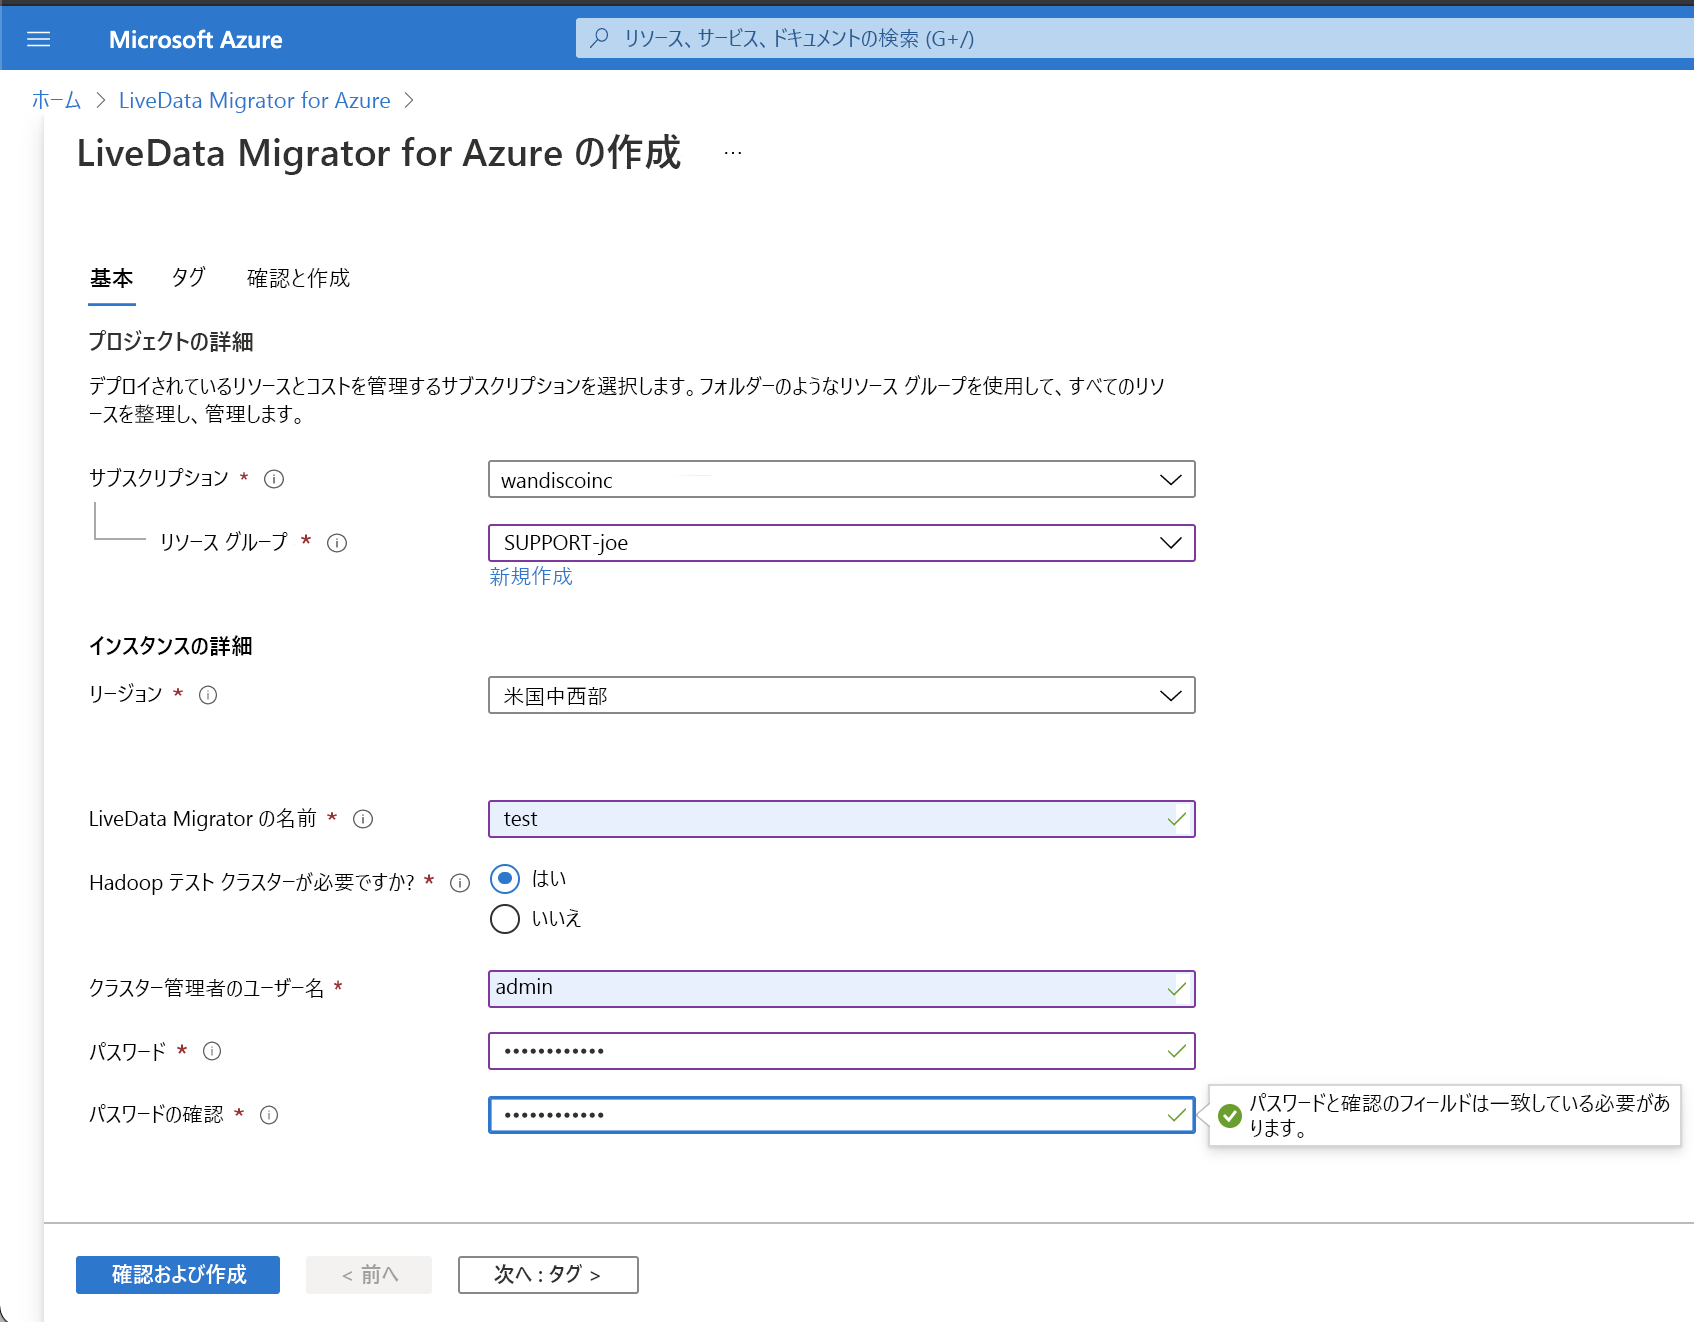The height and width of the screenshot is (1322, 1694).
Task: Select いいえ radio button
Action: [x=505, y=919]
